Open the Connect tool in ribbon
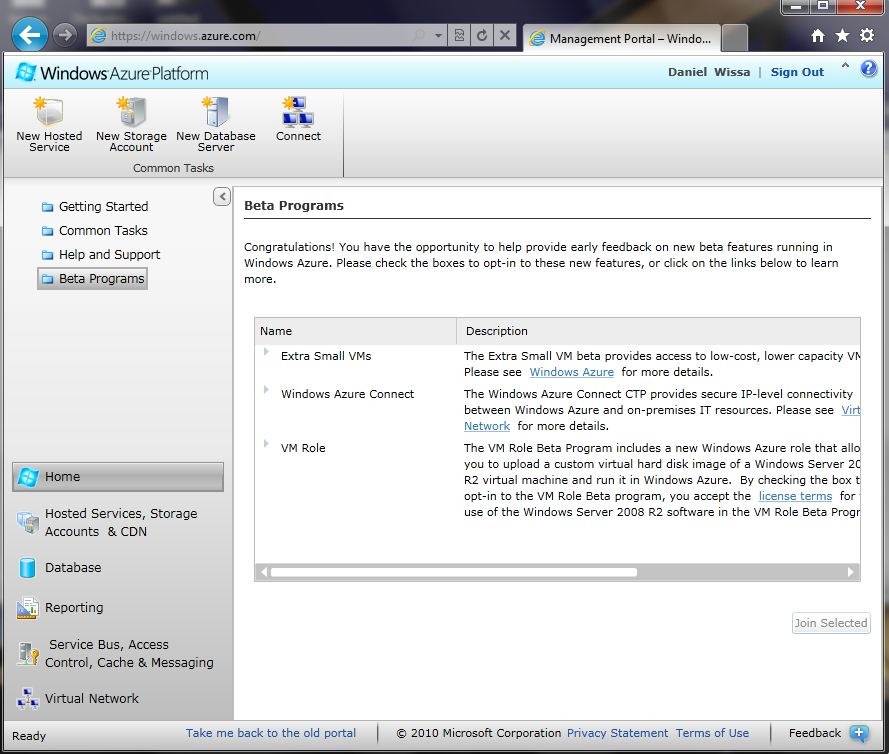Screen dimensions: 889x754 [298, 119]
